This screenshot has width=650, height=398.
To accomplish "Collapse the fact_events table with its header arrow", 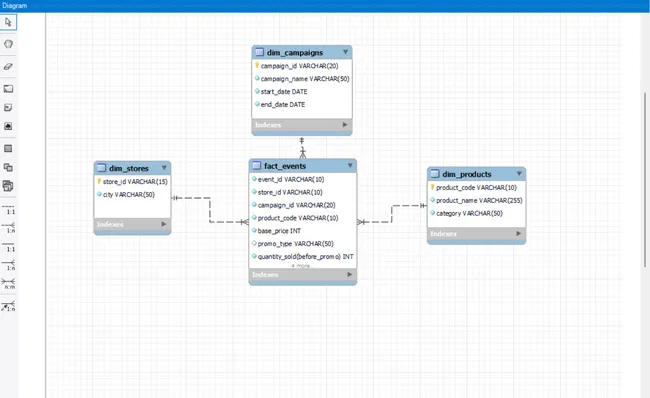I will pyautogui.click(x=350, y=165).
